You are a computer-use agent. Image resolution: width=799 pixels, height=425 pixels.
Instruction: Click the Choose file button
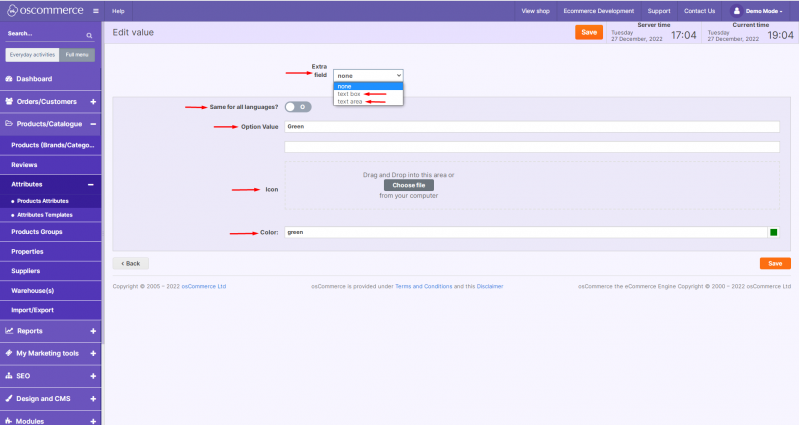[x=408, y=185]
